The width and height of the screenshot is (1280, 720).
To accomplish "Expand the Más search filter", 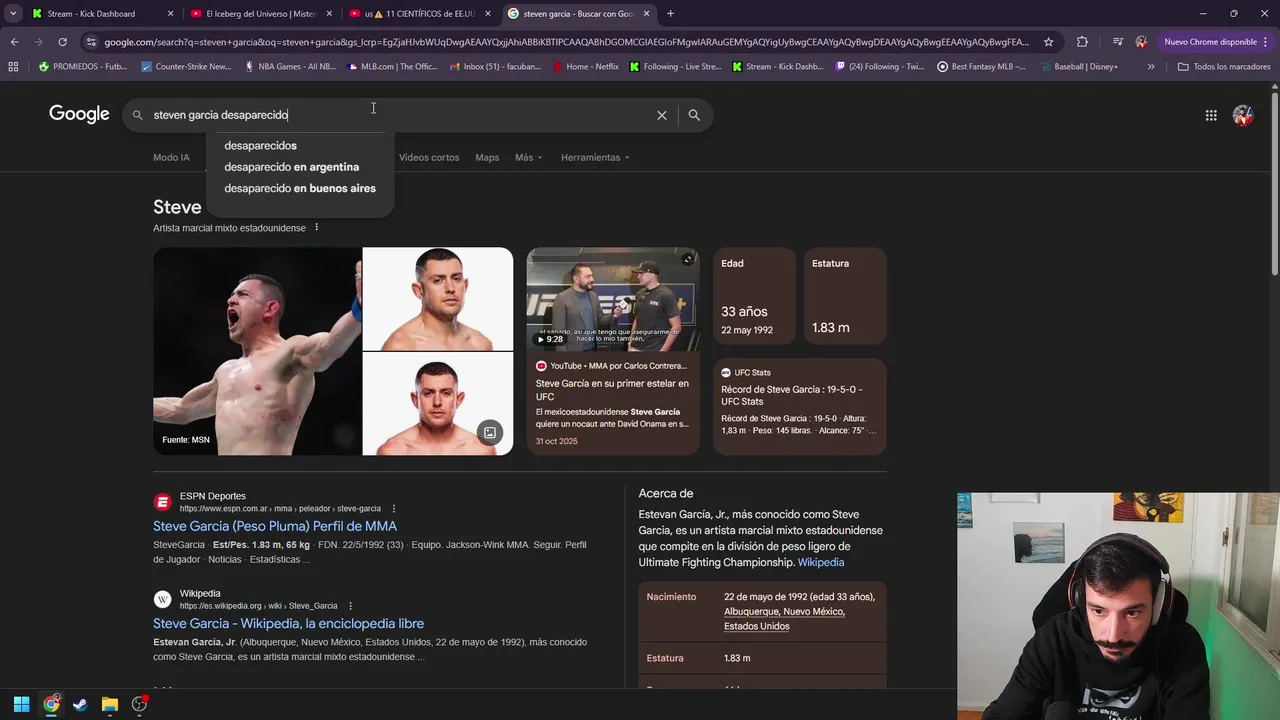I will pos(528,157).
